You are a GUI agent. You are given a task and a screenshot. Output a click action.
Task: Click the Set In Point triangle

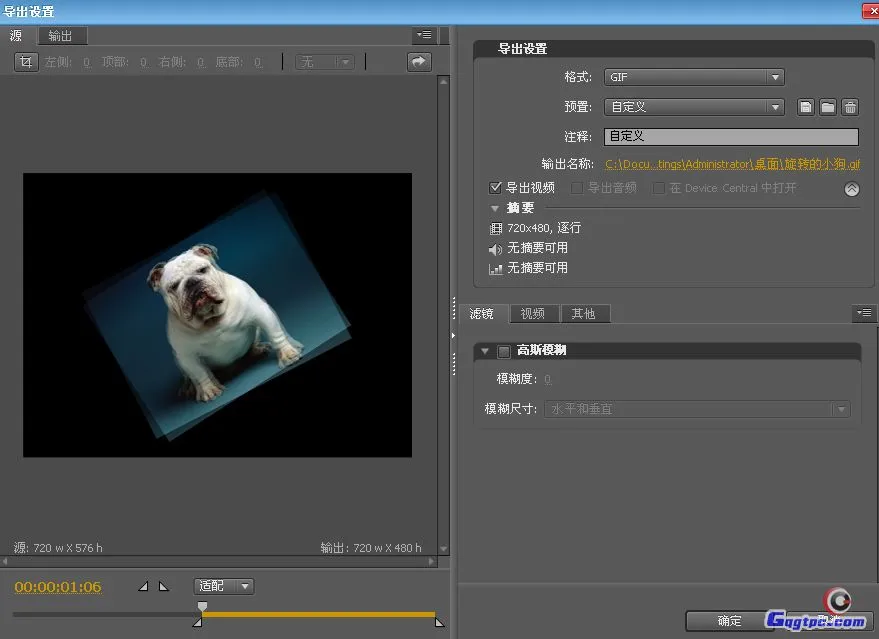(x=142, y=587)
